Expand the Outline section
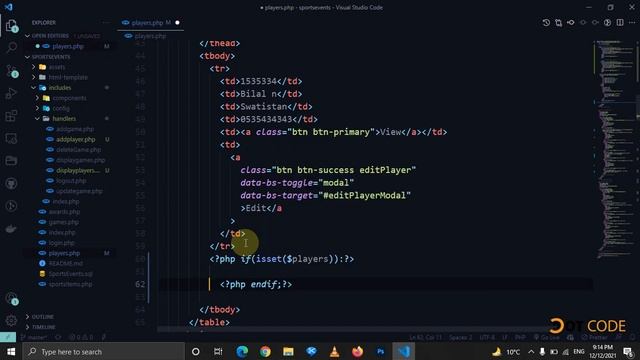 click(42, 317)
